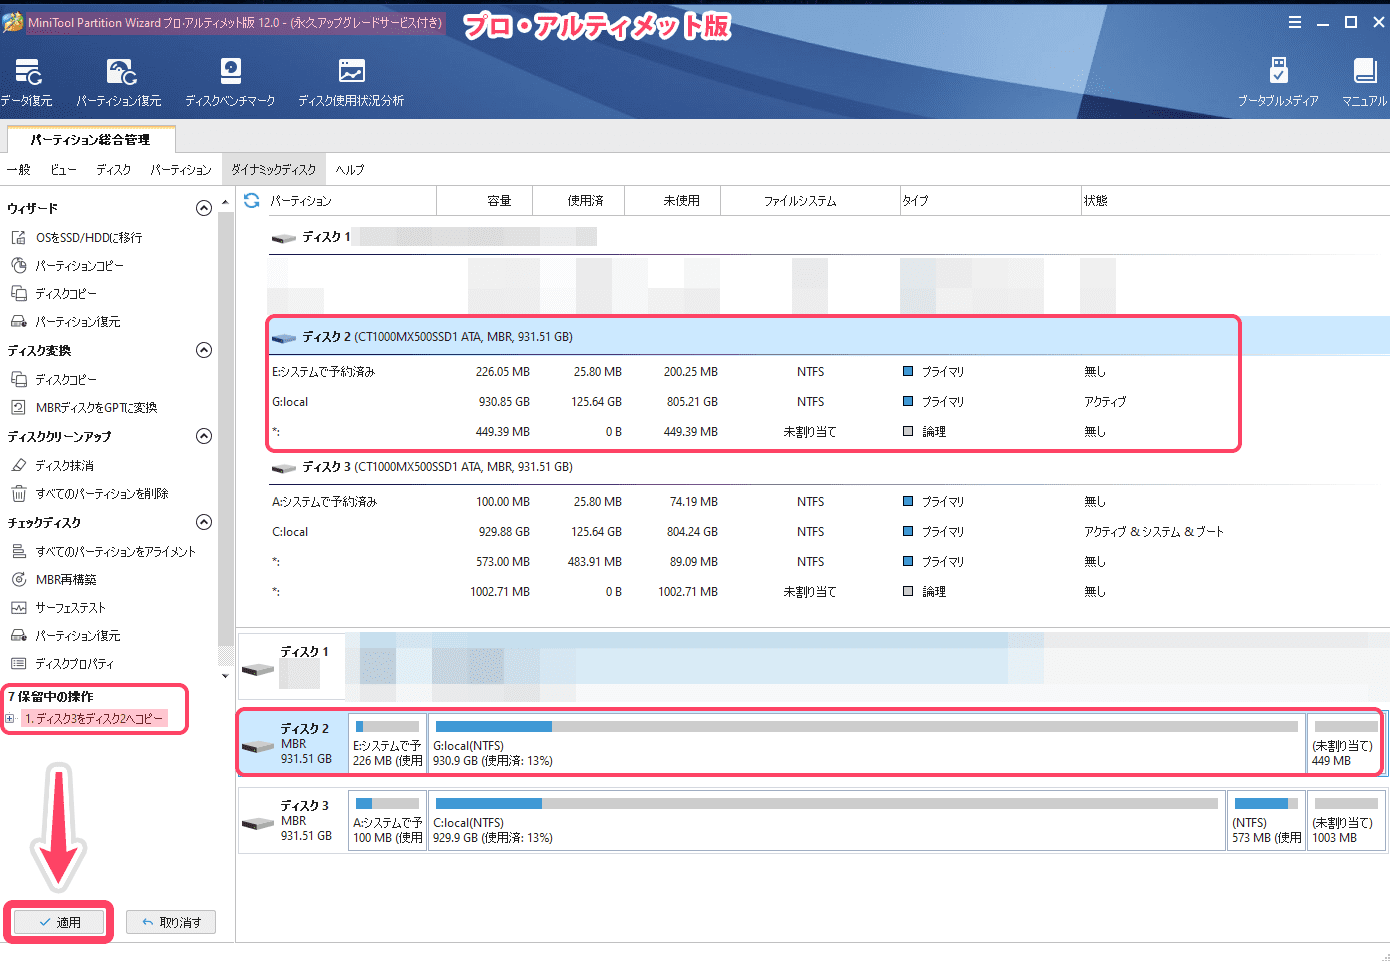This screenshot has height=961, width=1390.
Task: Open the 一般 menu
Action: (19, 169)
